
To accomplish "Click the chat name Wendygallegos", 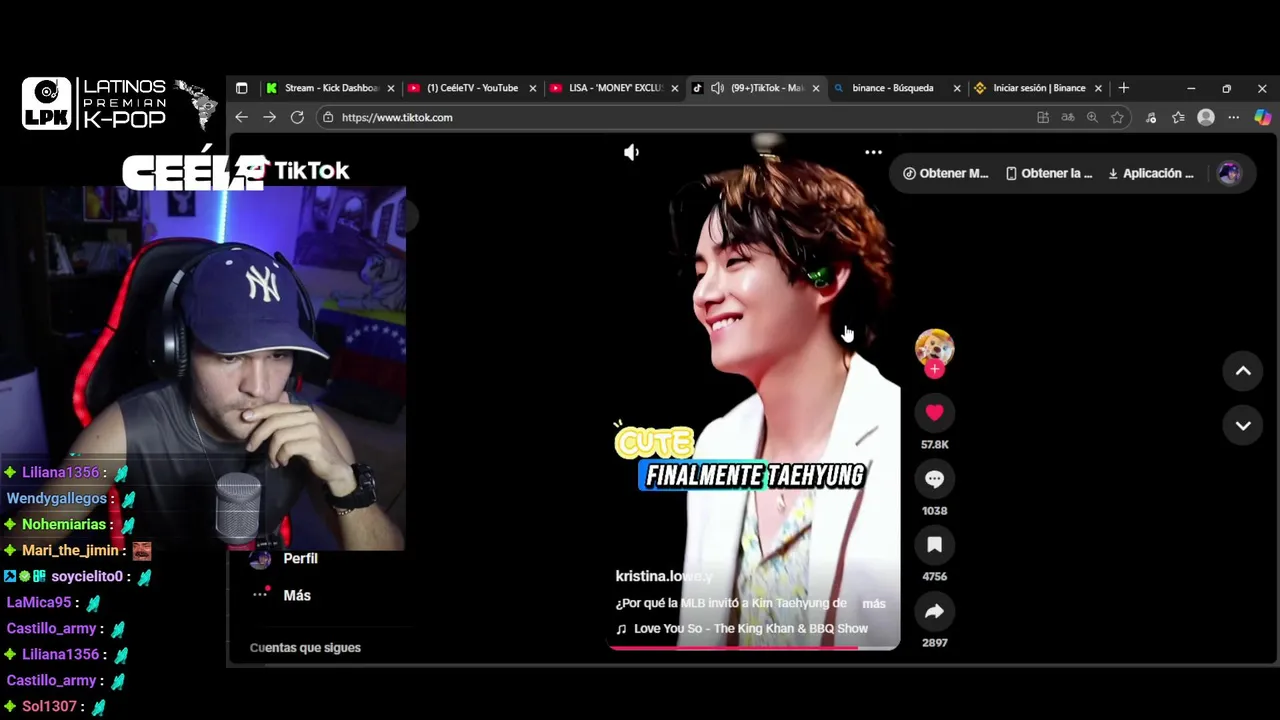I will (x=56, y=498).
